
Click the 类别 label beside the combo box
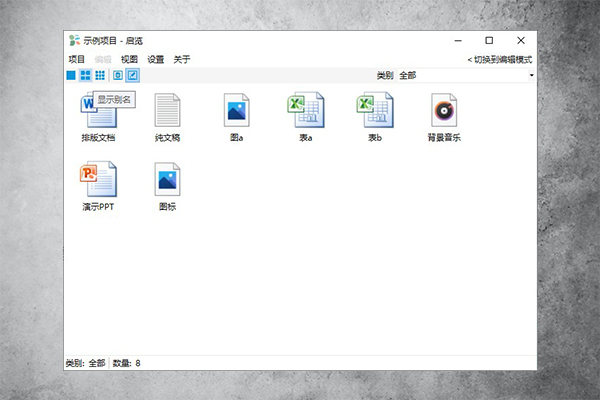click(x=385, y=75)
